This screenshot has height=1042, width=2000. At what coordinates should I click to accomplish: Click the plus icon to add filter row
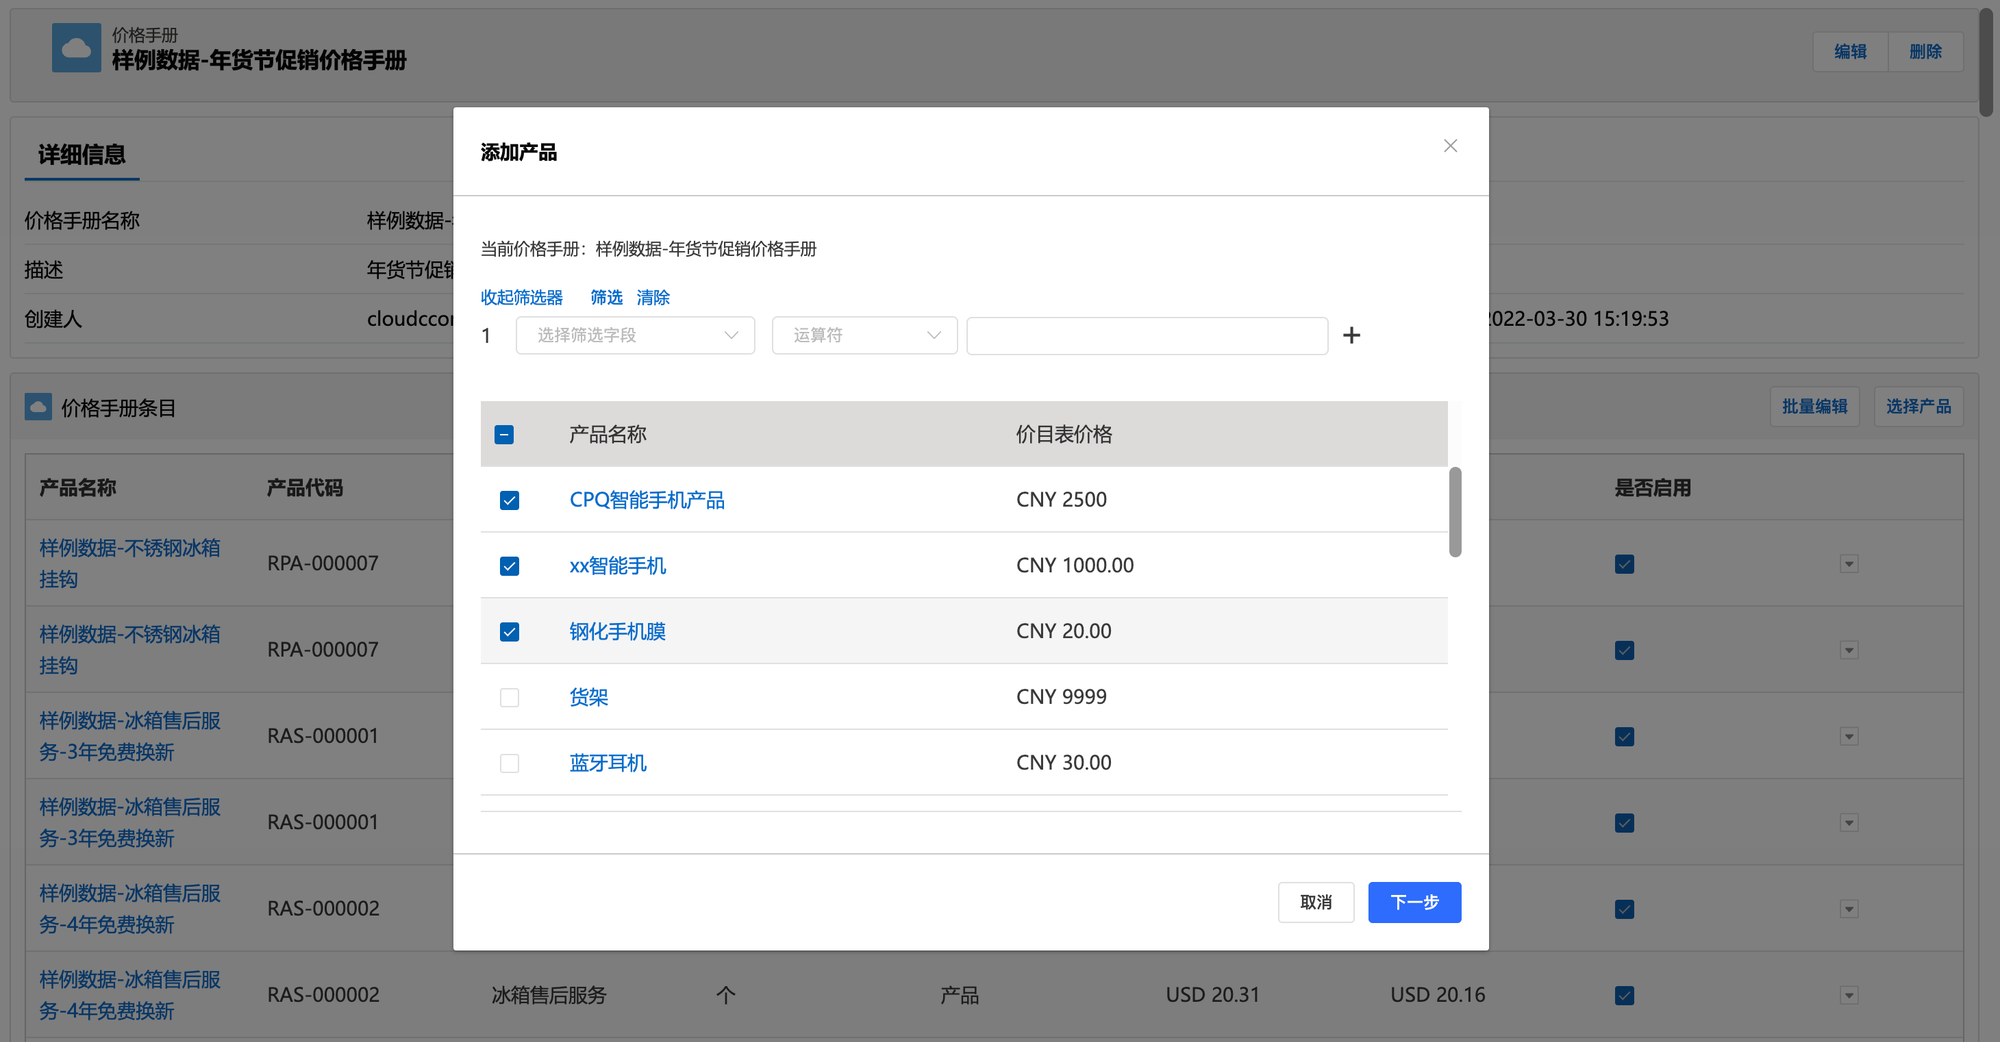[1351, 336]
